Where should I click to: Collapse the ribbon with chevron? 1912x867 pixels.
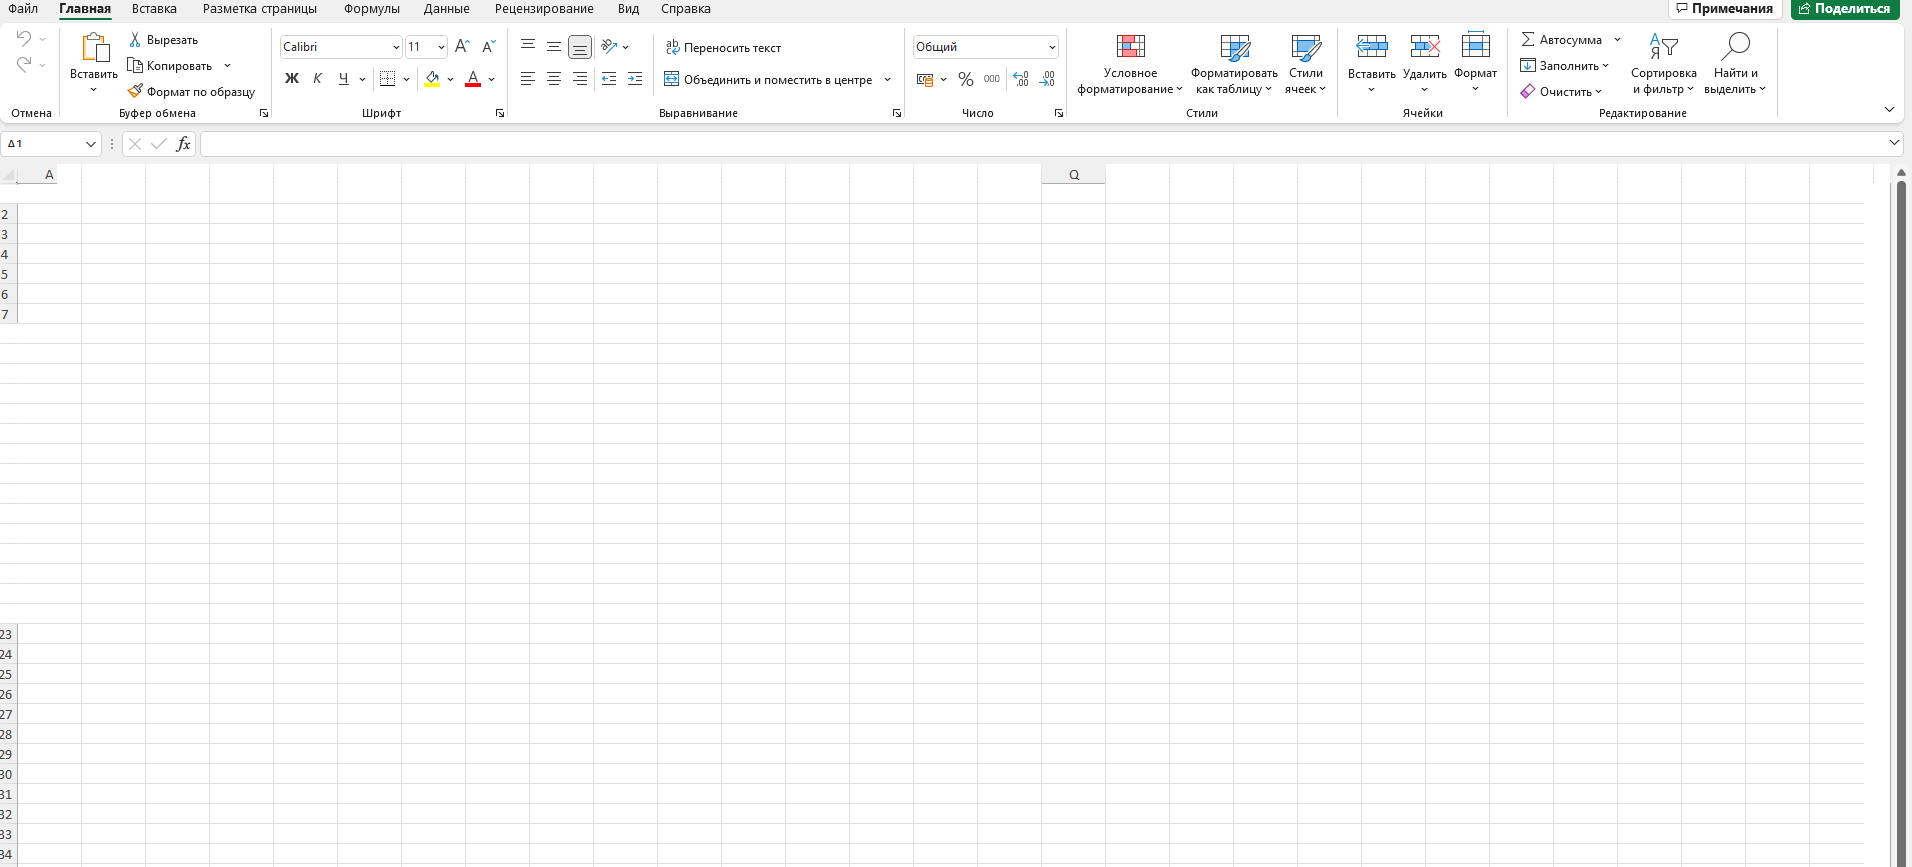click(1889, 109)
